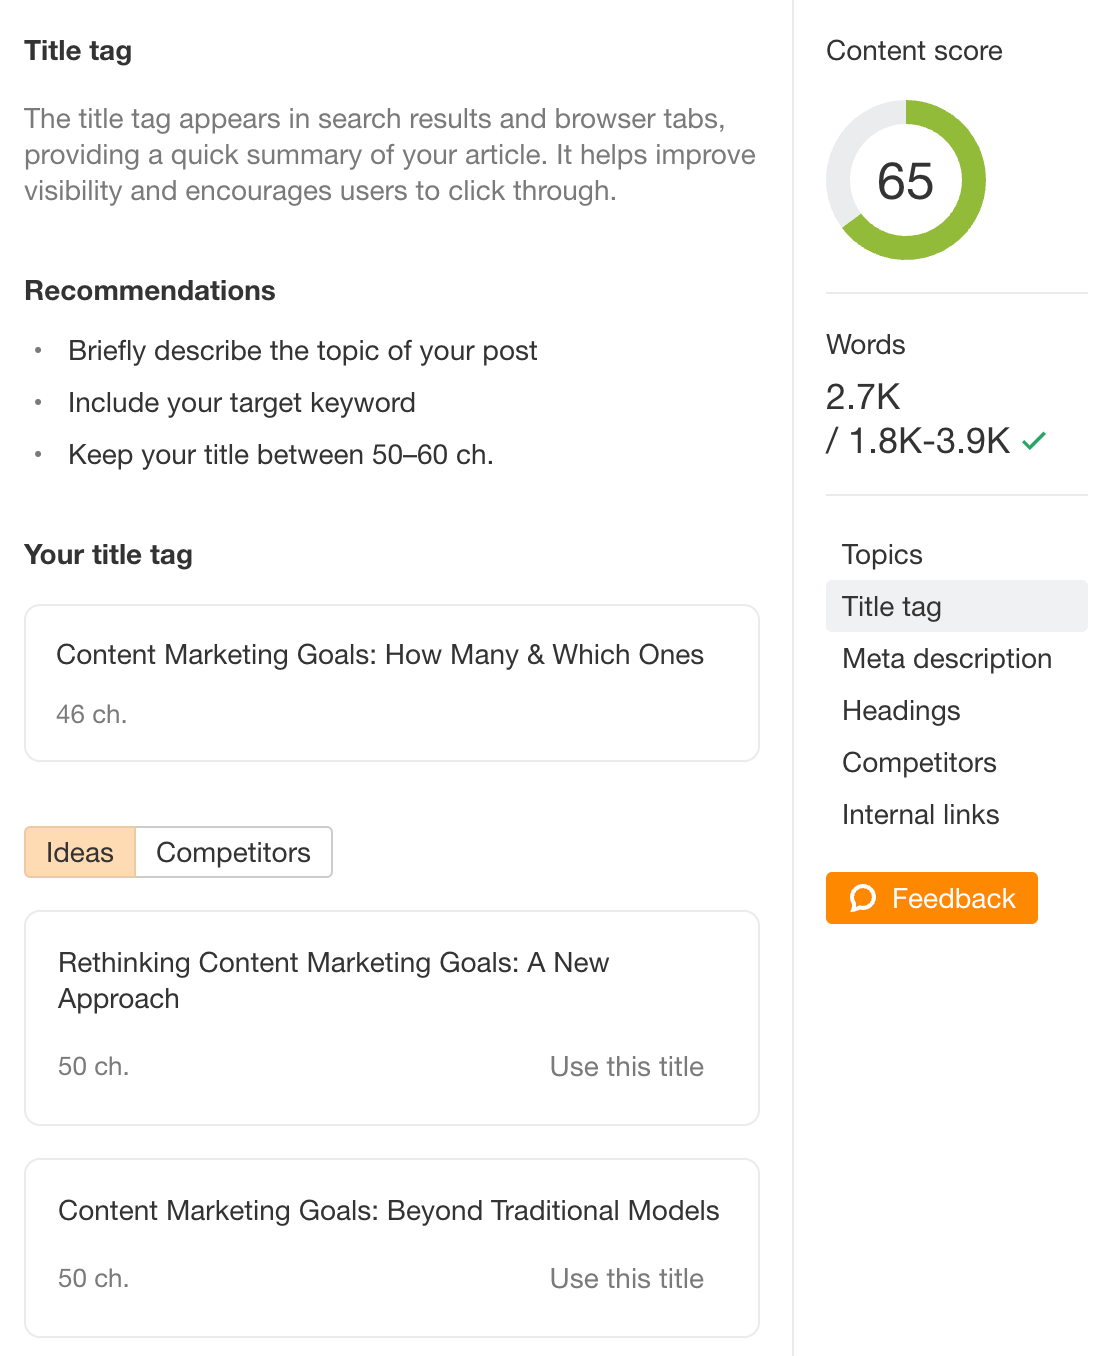Click the score number 65

tap(905, 181)
